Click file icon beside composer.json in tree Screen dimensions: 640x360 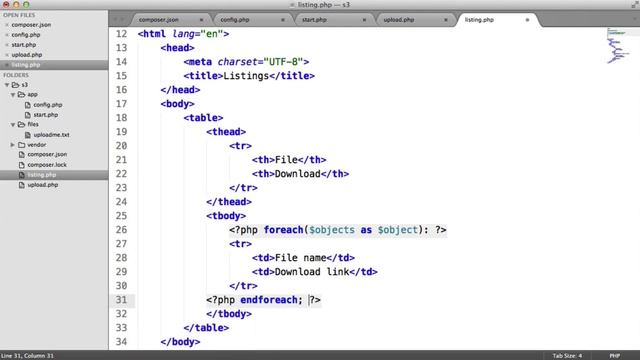(22, 155)
